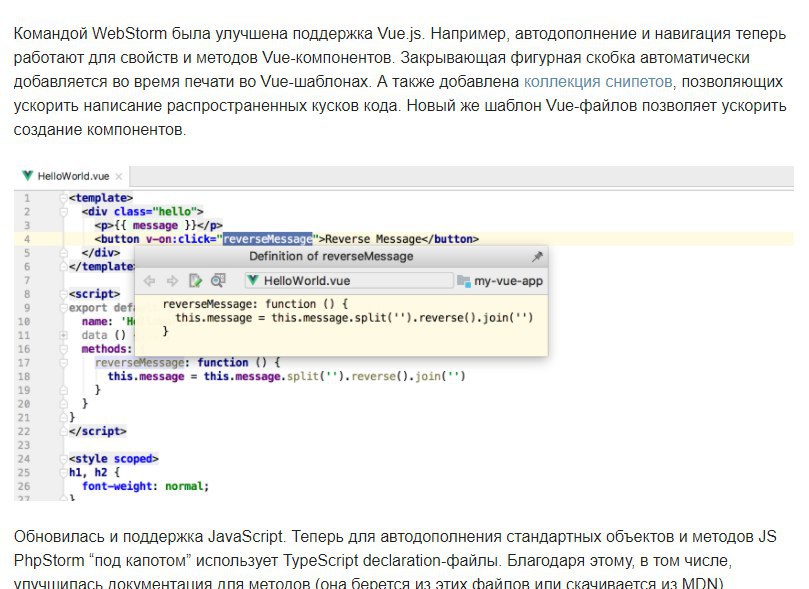Click the Vue logo icon on the HelloWorld.vue tab
The height and width of the screenshot is (589, 809).
point(27,176)
